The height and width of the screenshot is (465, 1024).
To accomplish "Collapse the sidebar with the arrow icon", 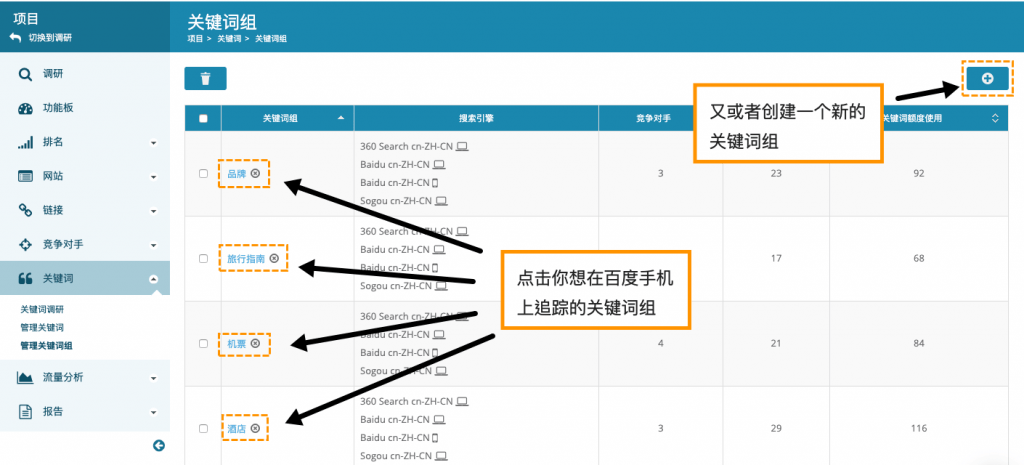I will point(159,445).
